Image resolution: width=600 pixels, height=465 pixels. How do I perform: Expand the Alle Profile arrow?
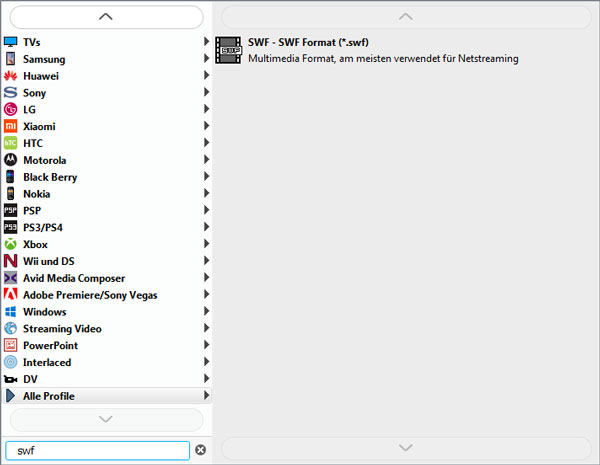pos(206,396)
